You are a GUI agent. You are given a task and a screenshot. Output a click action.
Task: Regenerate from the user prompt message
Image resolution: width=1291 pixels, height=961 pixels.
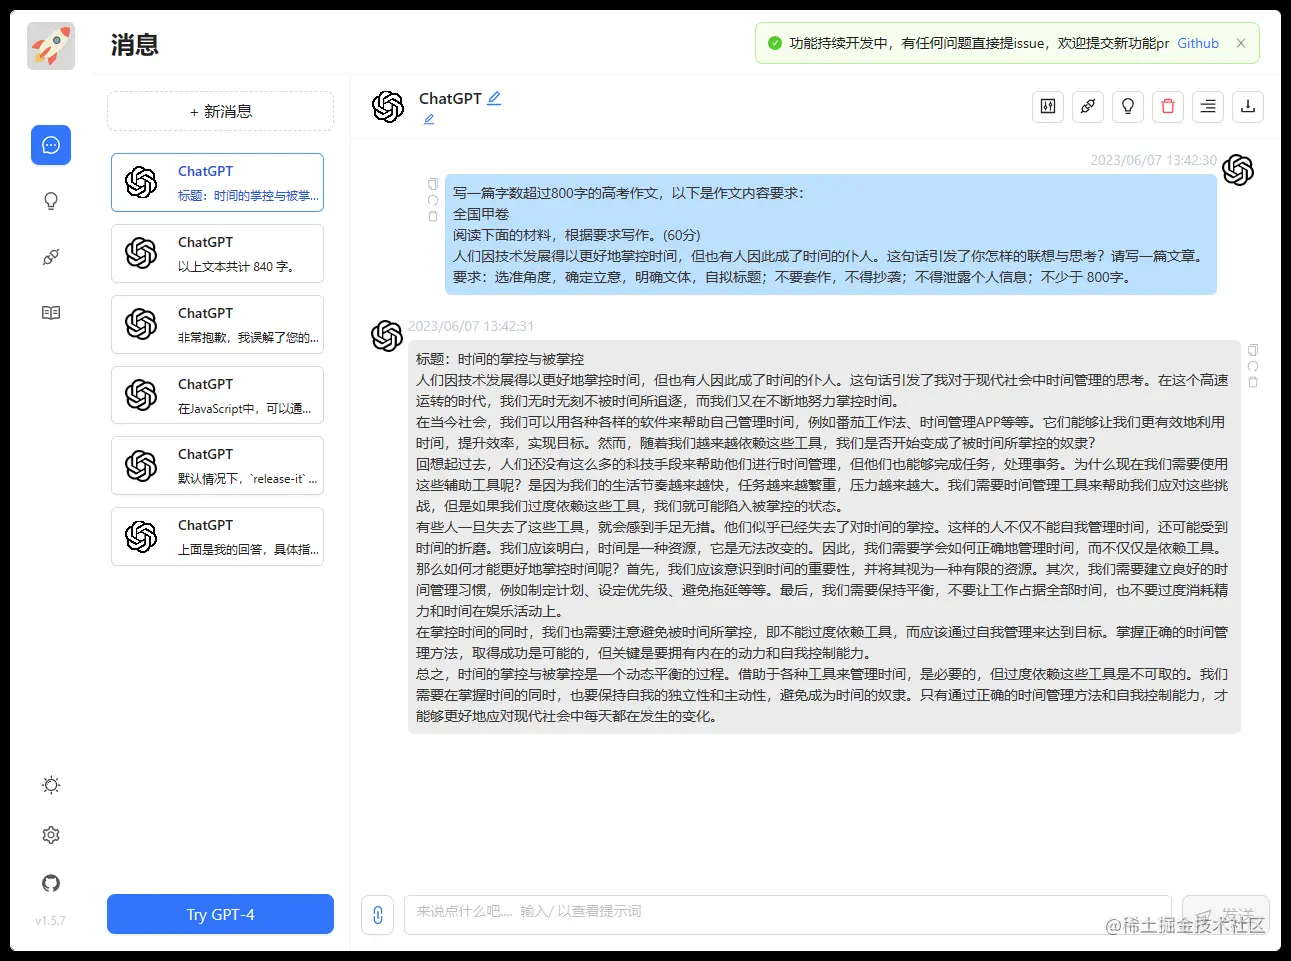coord(433,200)
